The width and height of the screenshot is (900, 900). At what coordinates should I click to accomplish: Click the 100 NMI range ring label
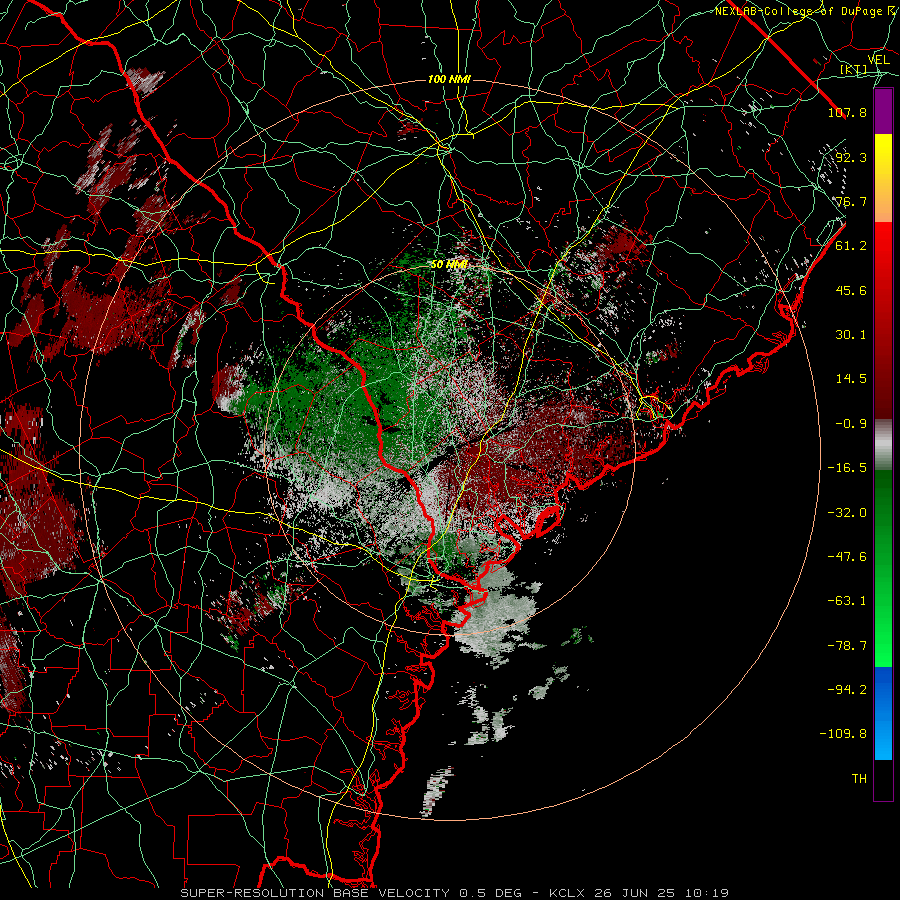point(449,79)
